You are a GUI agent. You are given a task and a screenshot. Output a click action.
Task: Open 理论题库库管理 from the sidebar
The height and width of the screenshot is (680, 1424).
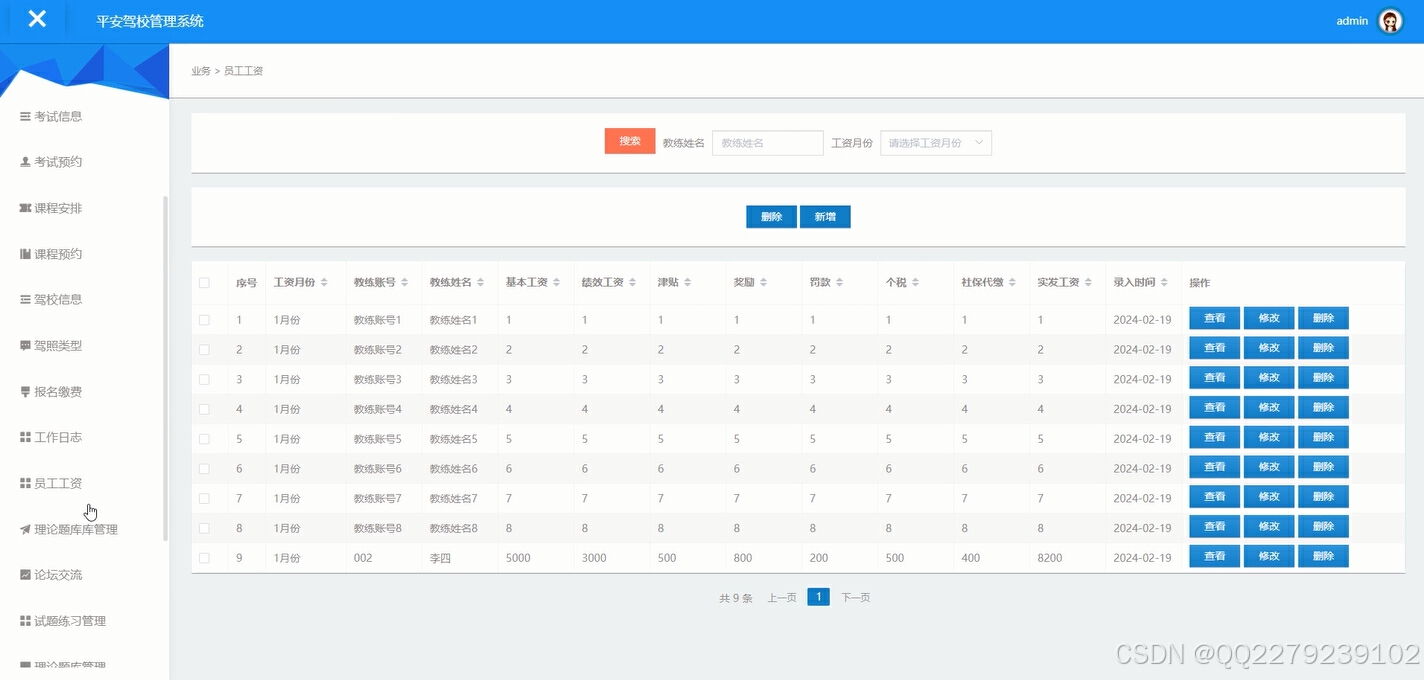[69, 529]
